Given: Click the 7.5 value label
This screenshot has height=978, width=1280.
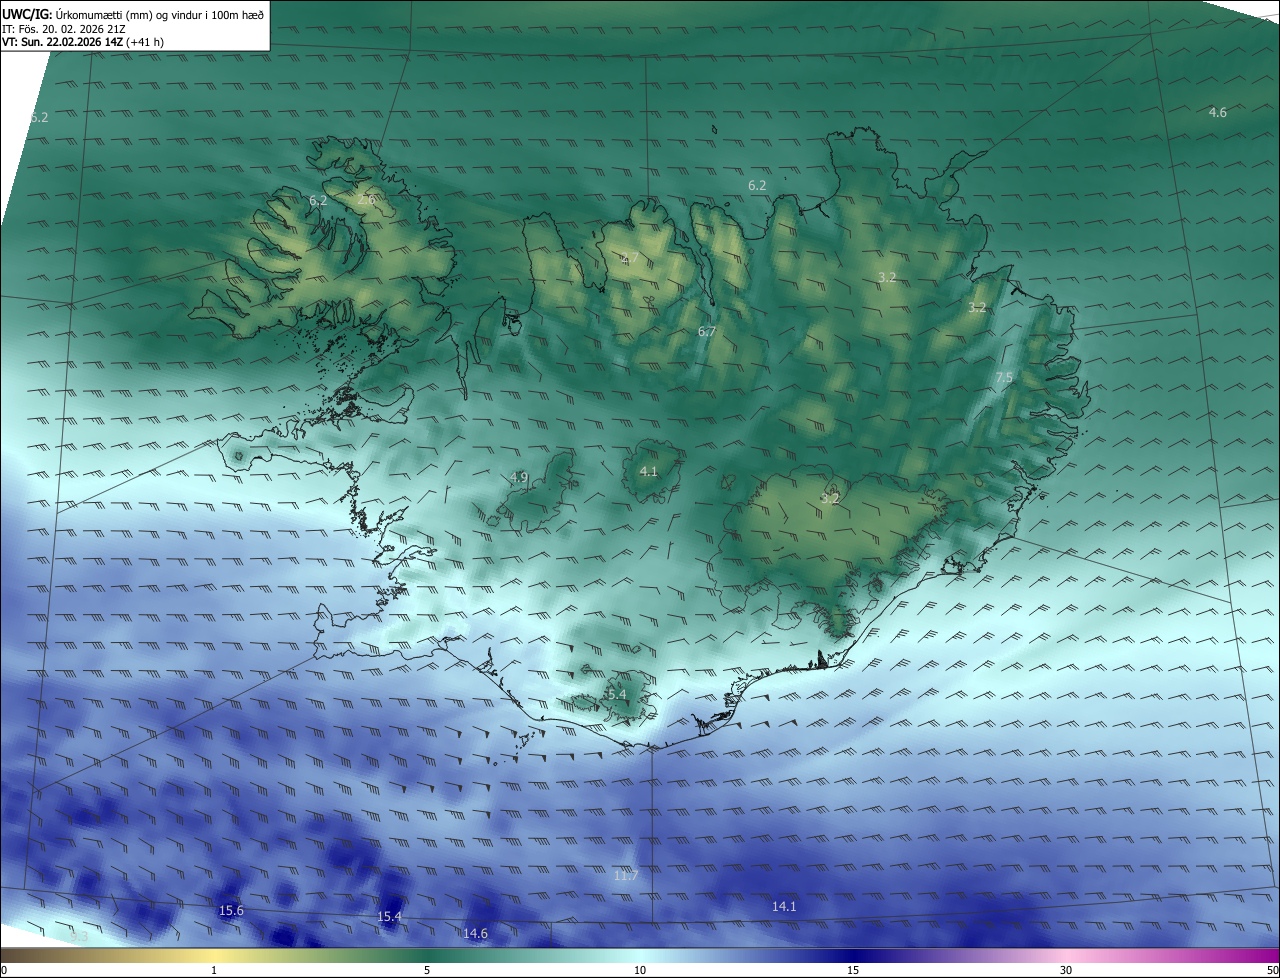Looking at the screenshot, I should (1004, 377).
